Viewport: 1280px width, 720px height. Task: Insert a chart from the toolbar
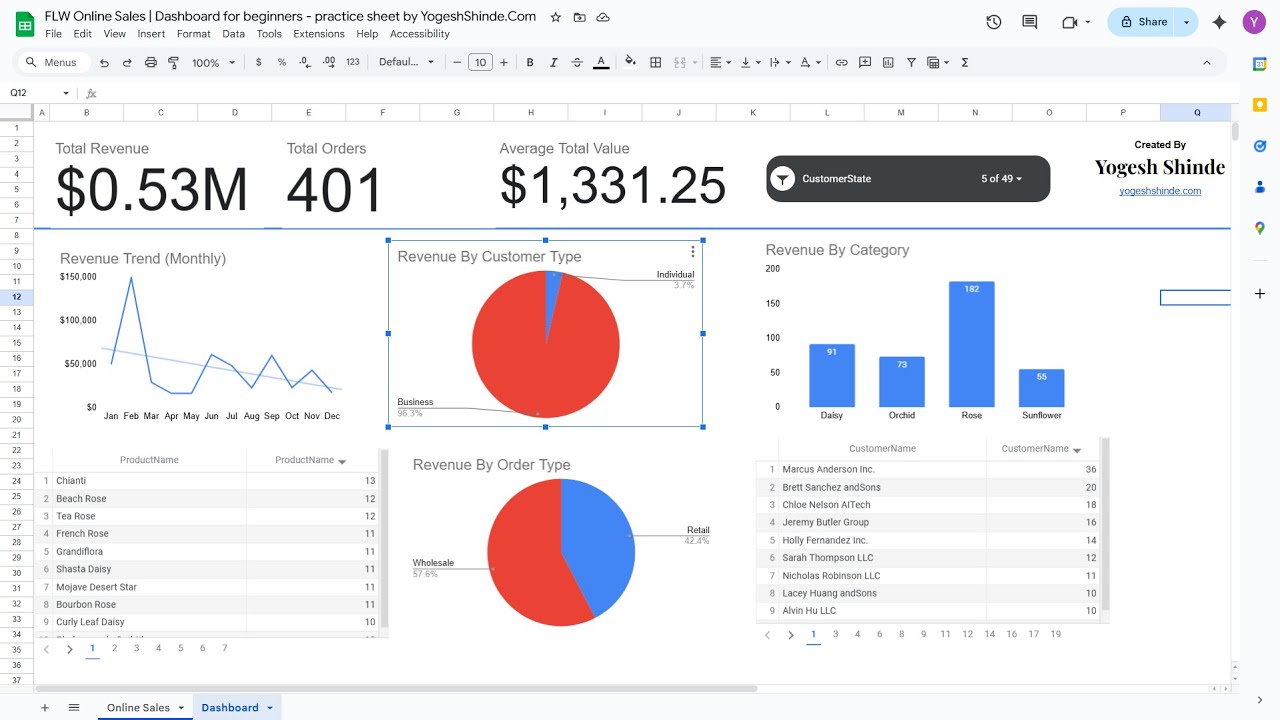[888, 62]
